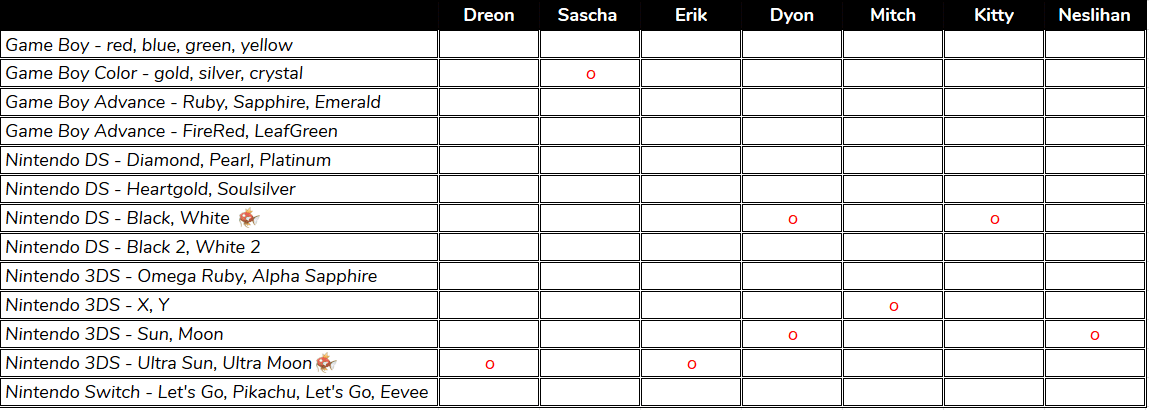Select the Dreon column header
Image resolution: width=1149 pixels, height=410 pixels.
[489, 15]
